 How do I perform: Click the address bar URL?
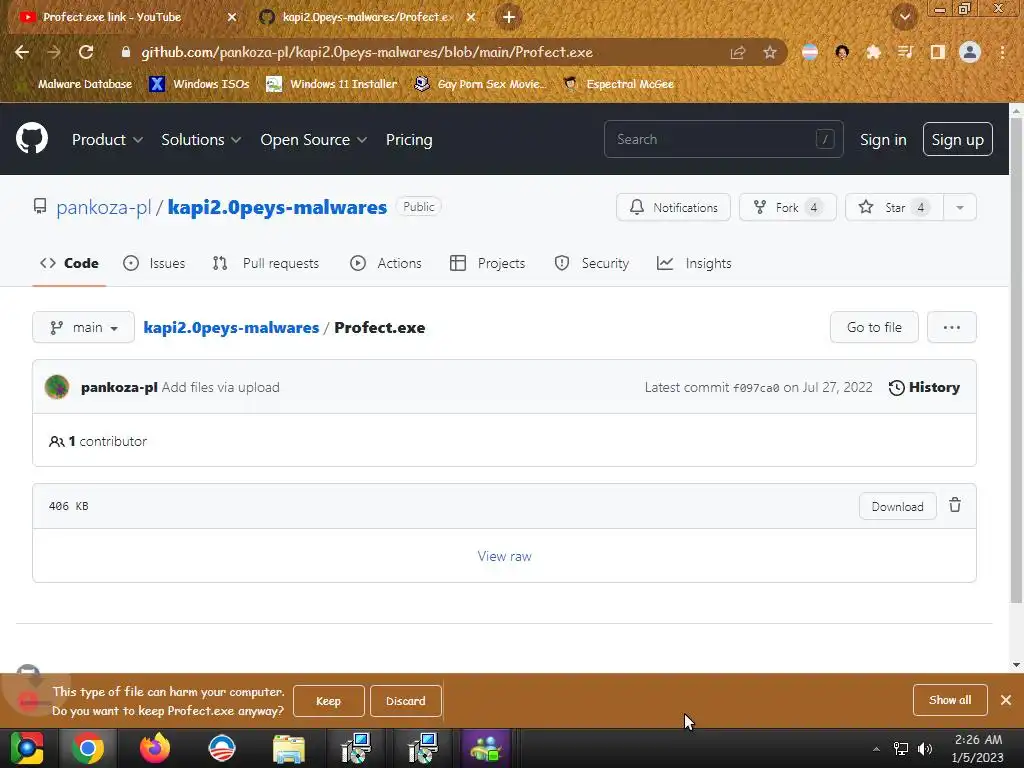pyautogui.click(x=367, y=52)
